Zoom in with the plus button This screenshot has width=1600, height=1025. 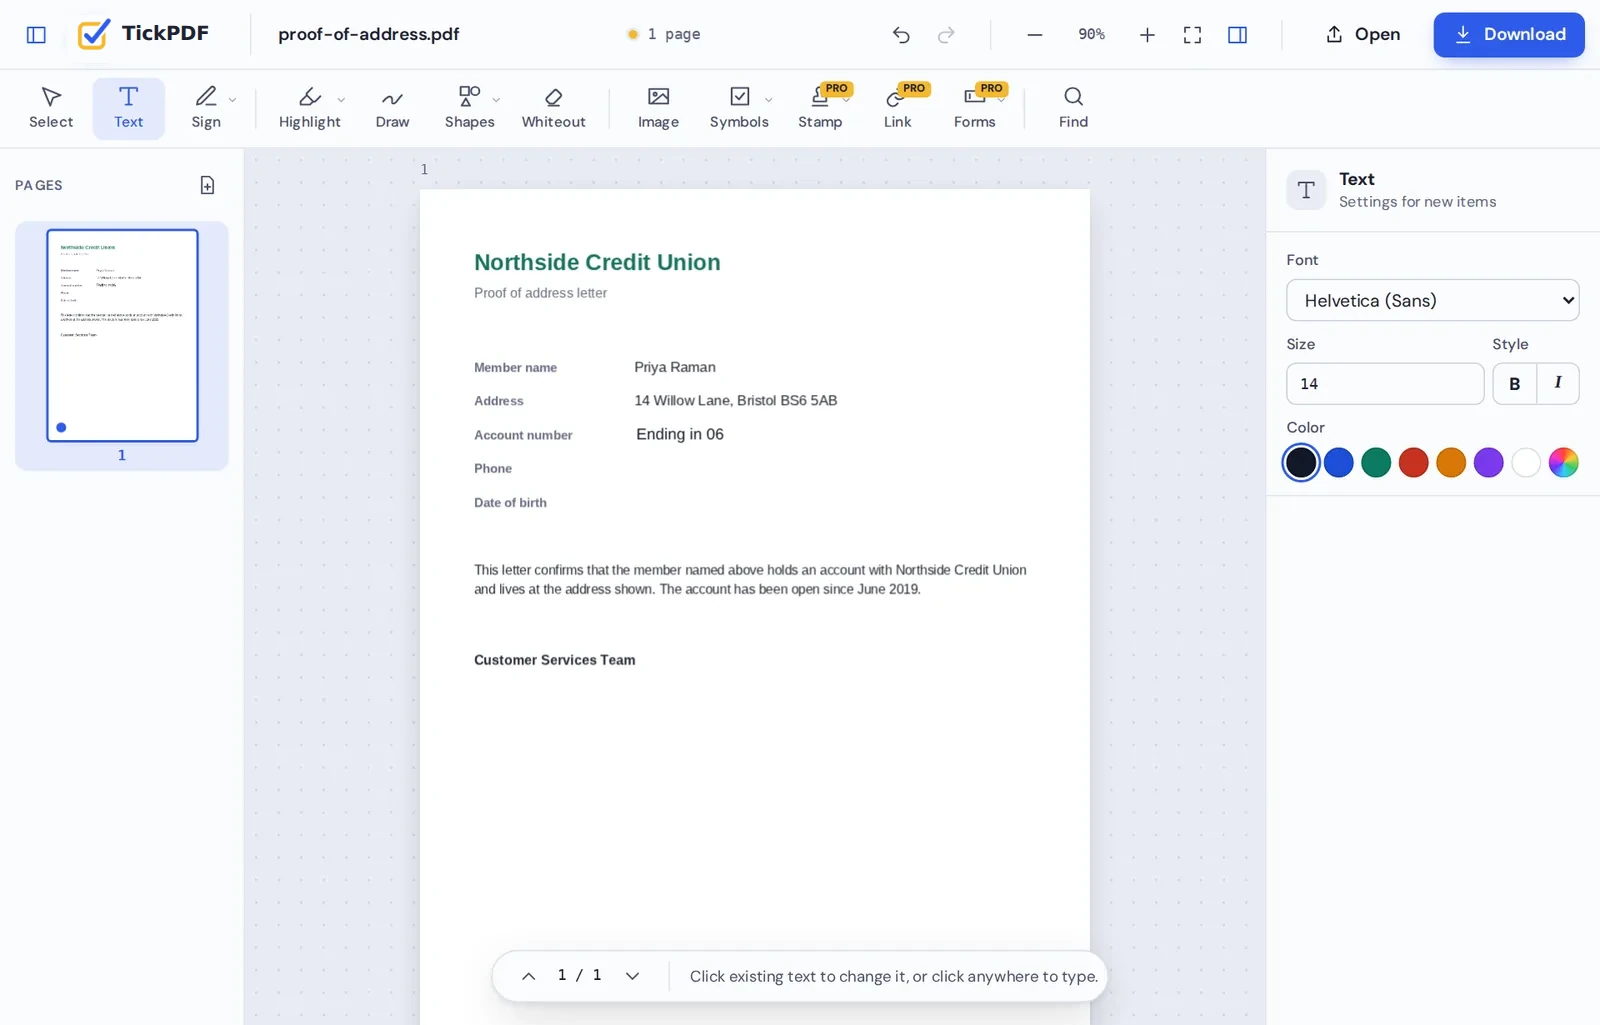(1147, 35)
